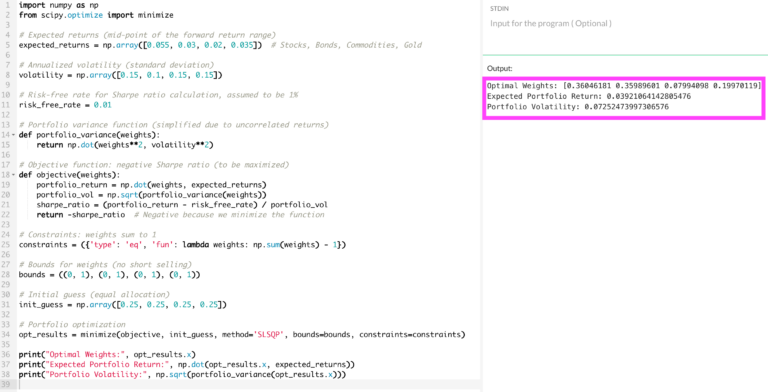Collapse the objective function fold arrow
The width and height of the screenshot is (768, 392).
coord(14,175)
